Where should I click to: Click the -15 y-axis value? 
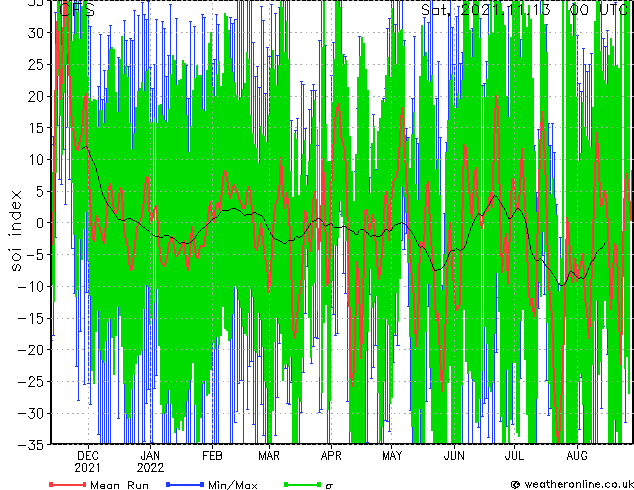click(31, 319)
